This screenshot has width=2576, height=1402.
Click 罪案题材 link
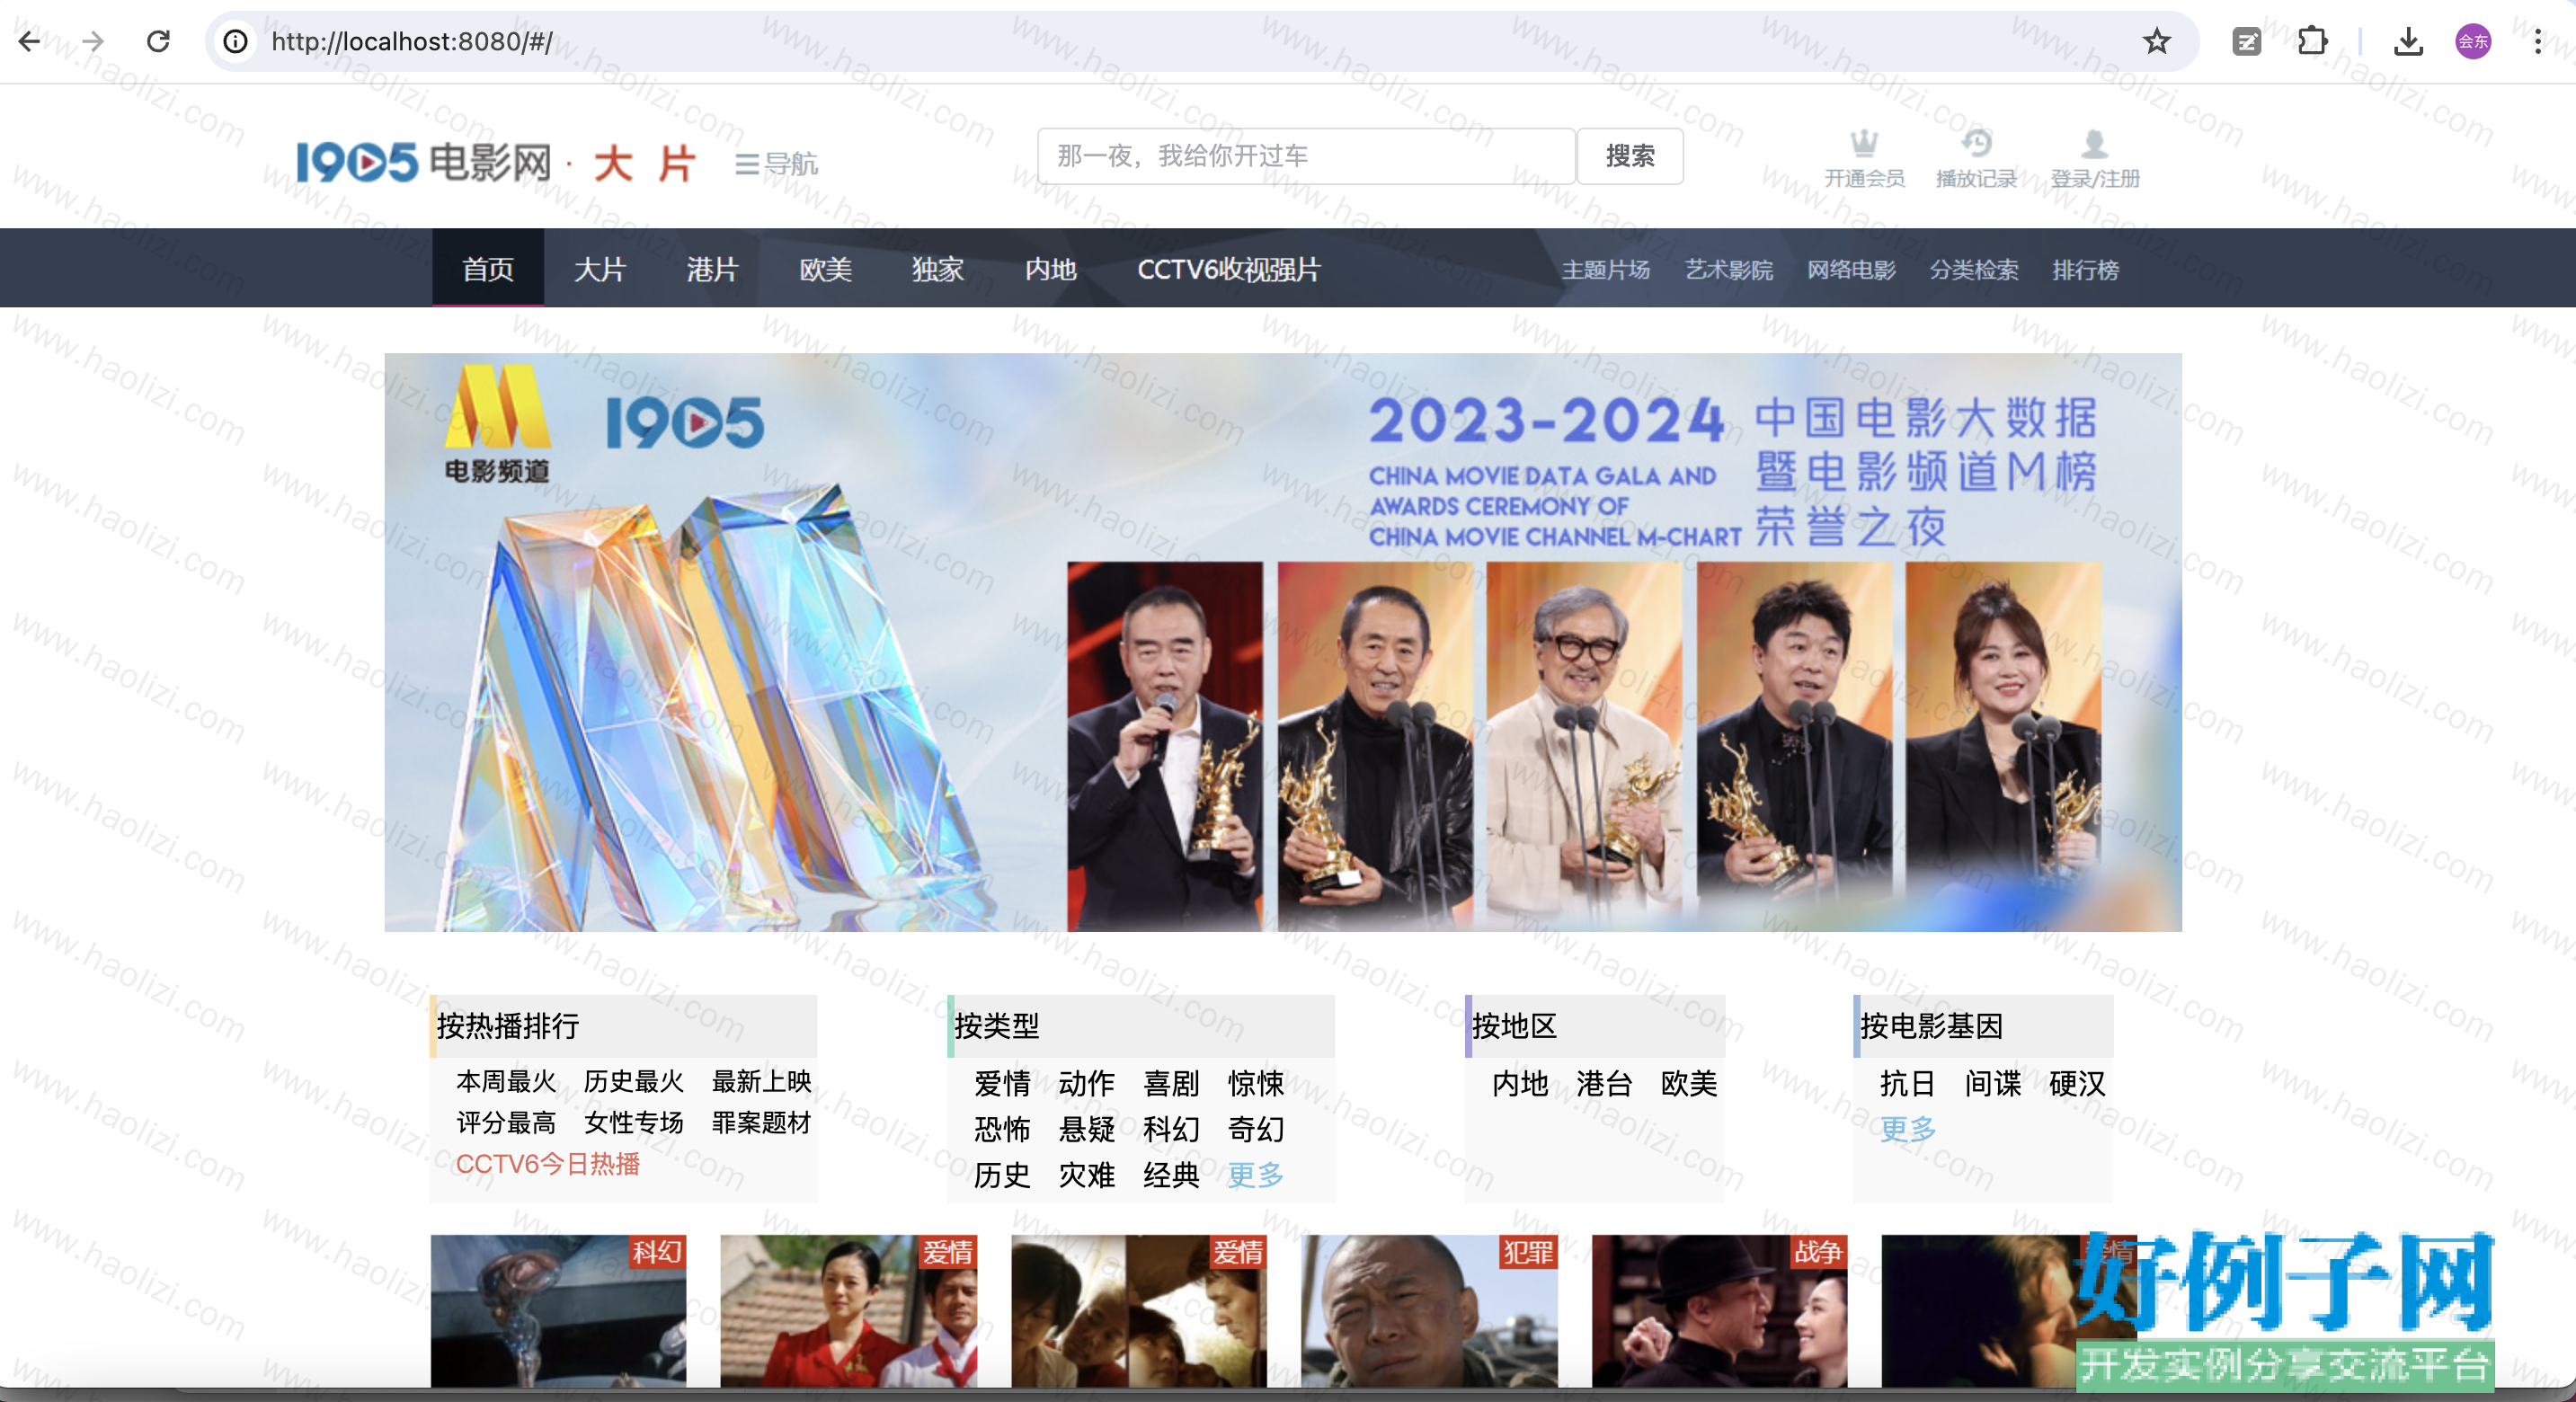pos(761,1122)
